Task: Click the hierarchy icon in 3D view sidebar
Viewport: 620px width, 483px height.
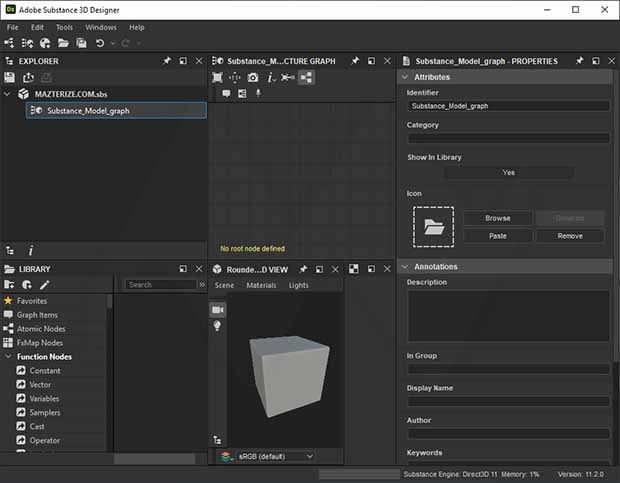Action: (217, 440)
